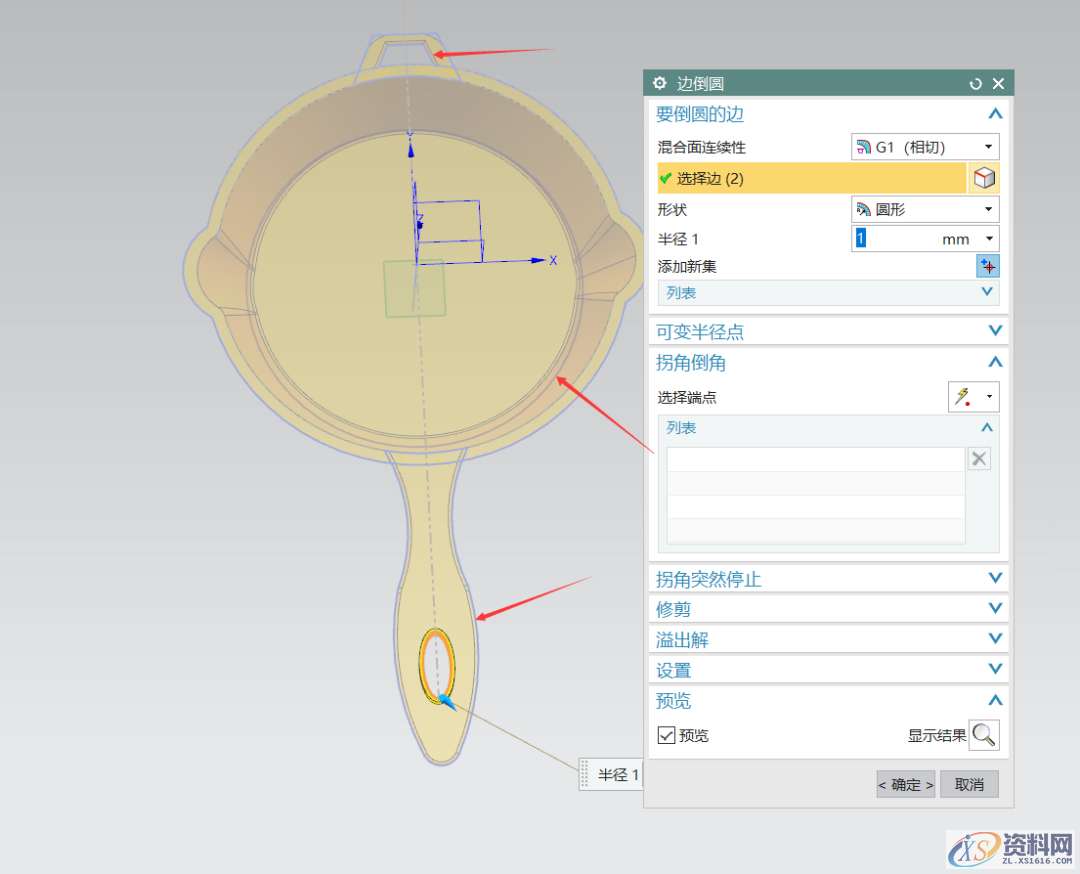Select the highlighted 选择边 (2) row
Viewport: 1080px width, 874px height.
point(810,178)
